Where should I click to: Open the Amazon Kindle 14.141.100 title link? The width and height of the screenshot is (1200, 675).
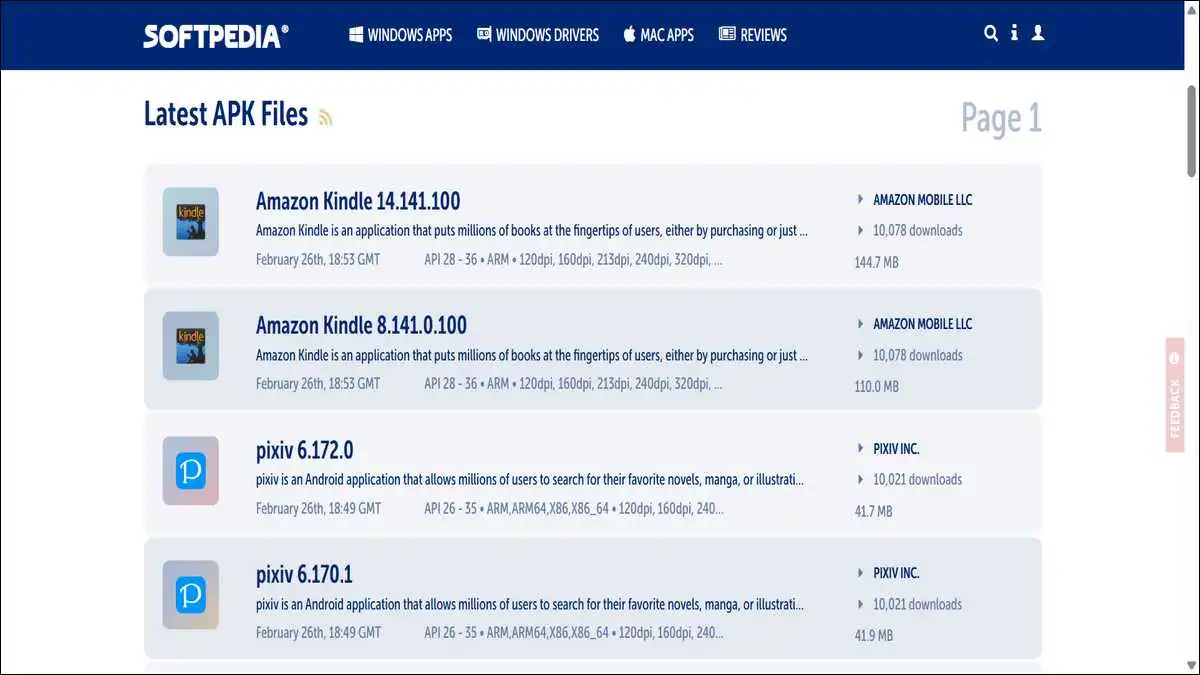point(358,201)
